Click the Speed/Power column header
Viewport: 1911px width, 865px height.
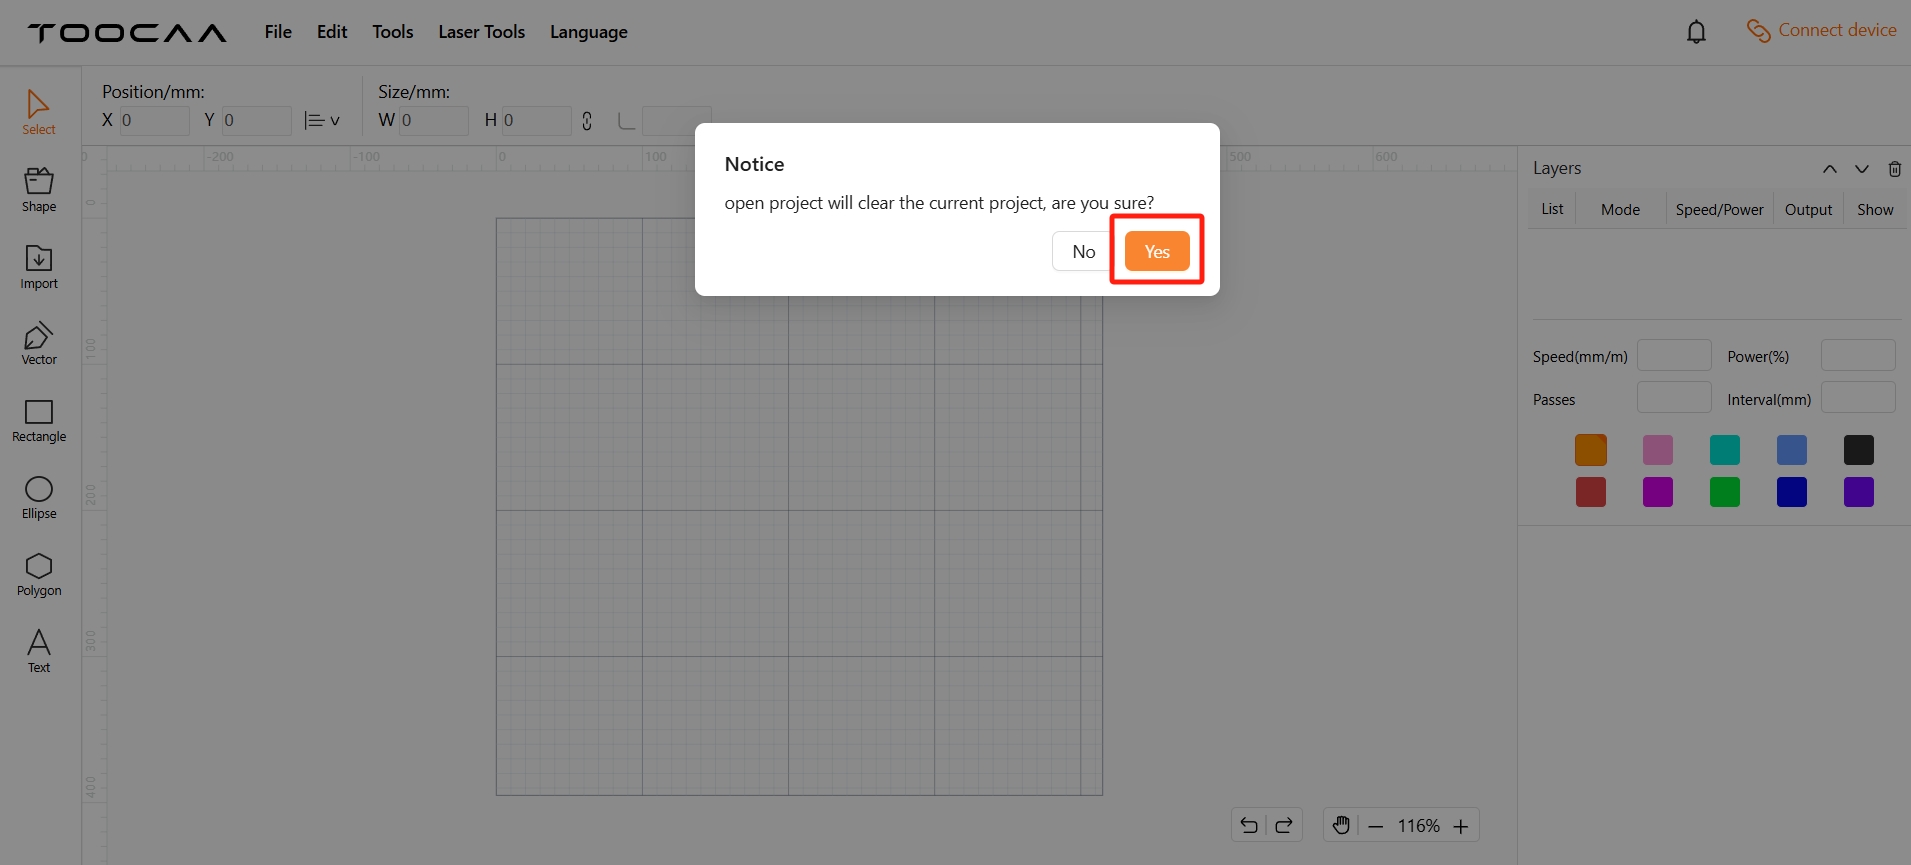(1720, 209)
